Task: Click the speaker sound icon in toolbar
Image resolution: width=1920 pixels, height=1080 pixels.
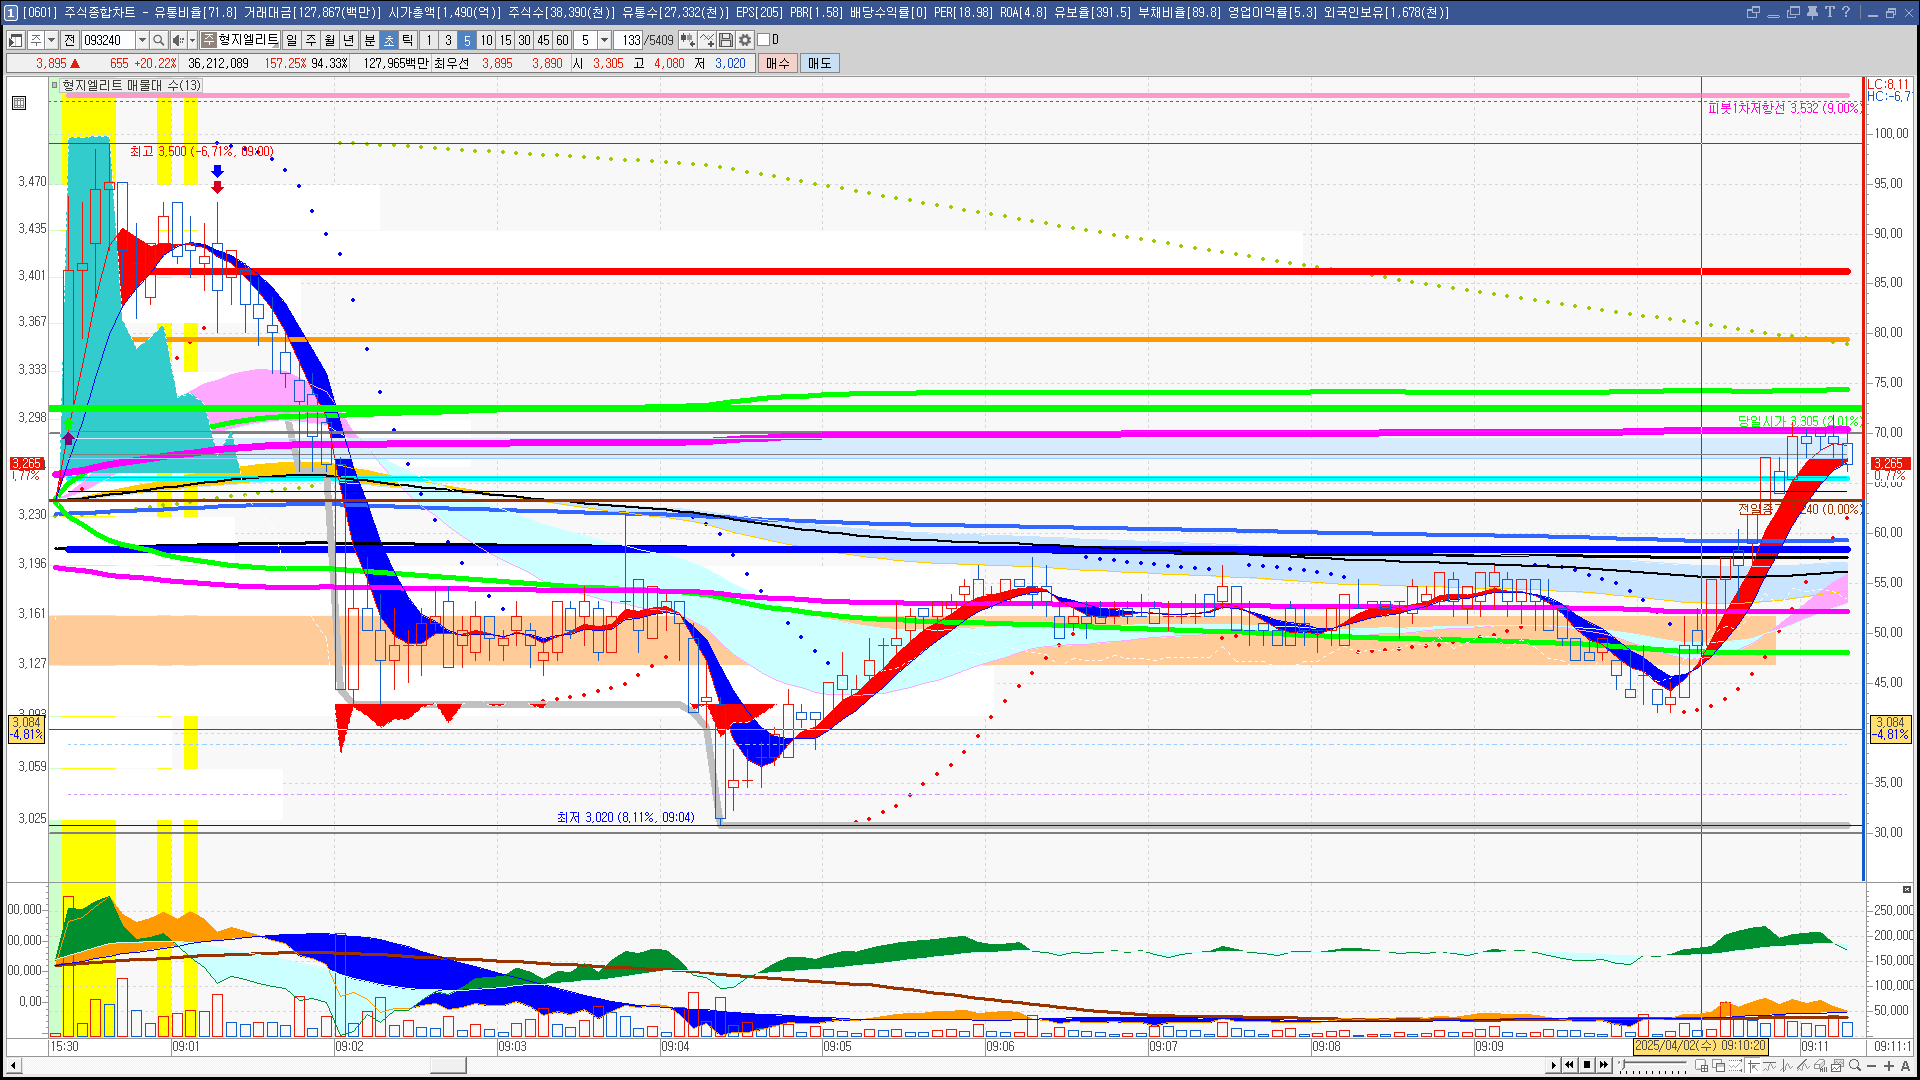Action: [177, 40]
